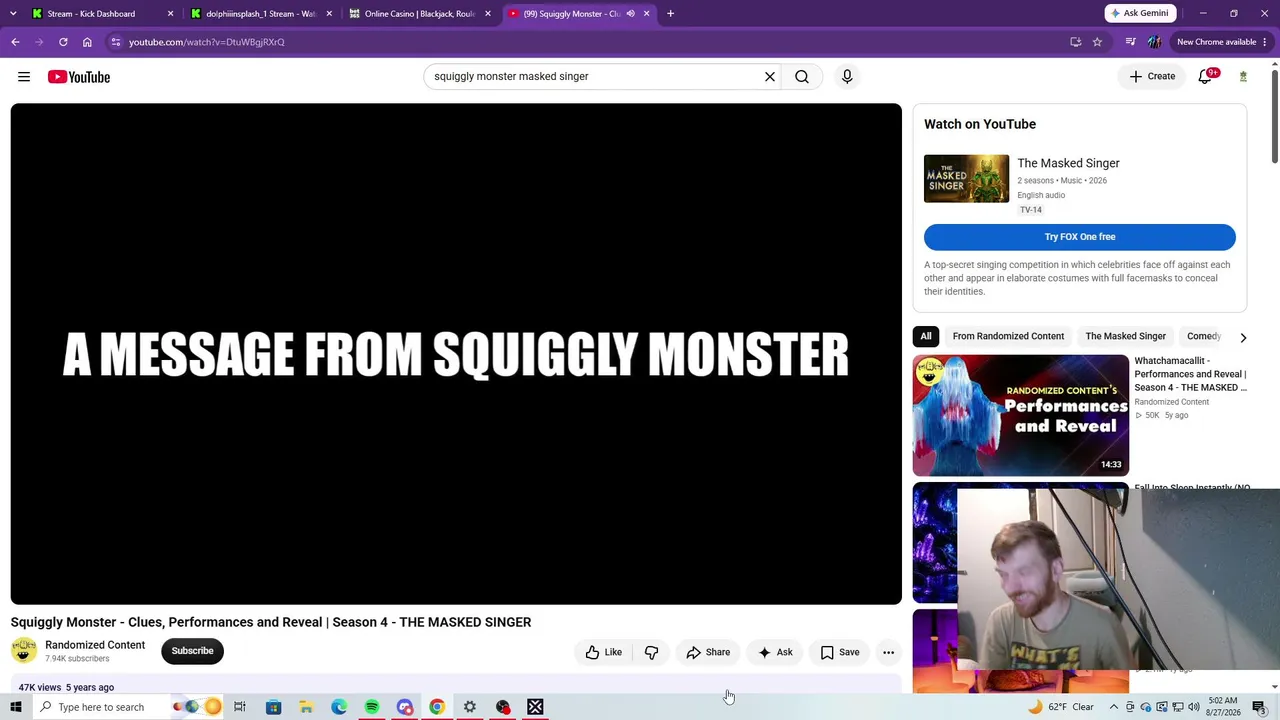Open Google Chrome on the taskbar
The height and width of the screenshot is (720, 1280).
(x=437, y=707)
